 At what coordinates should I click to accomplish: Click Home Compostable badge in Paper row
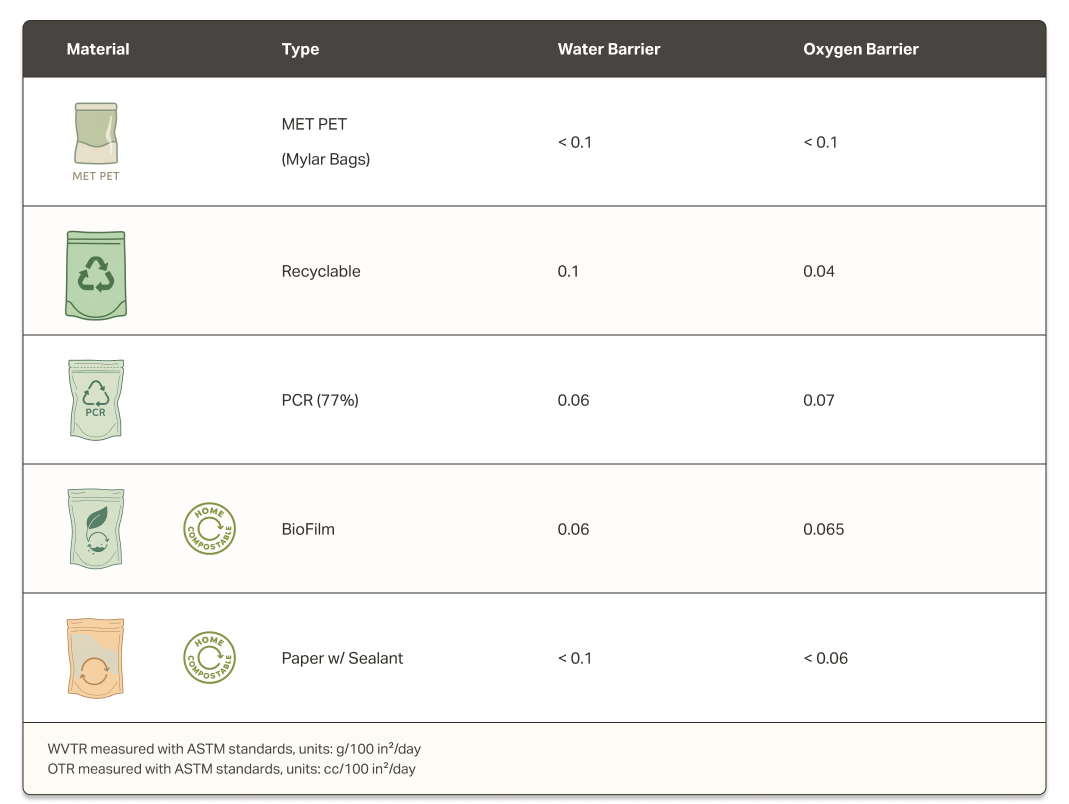[x=209, y=658]
